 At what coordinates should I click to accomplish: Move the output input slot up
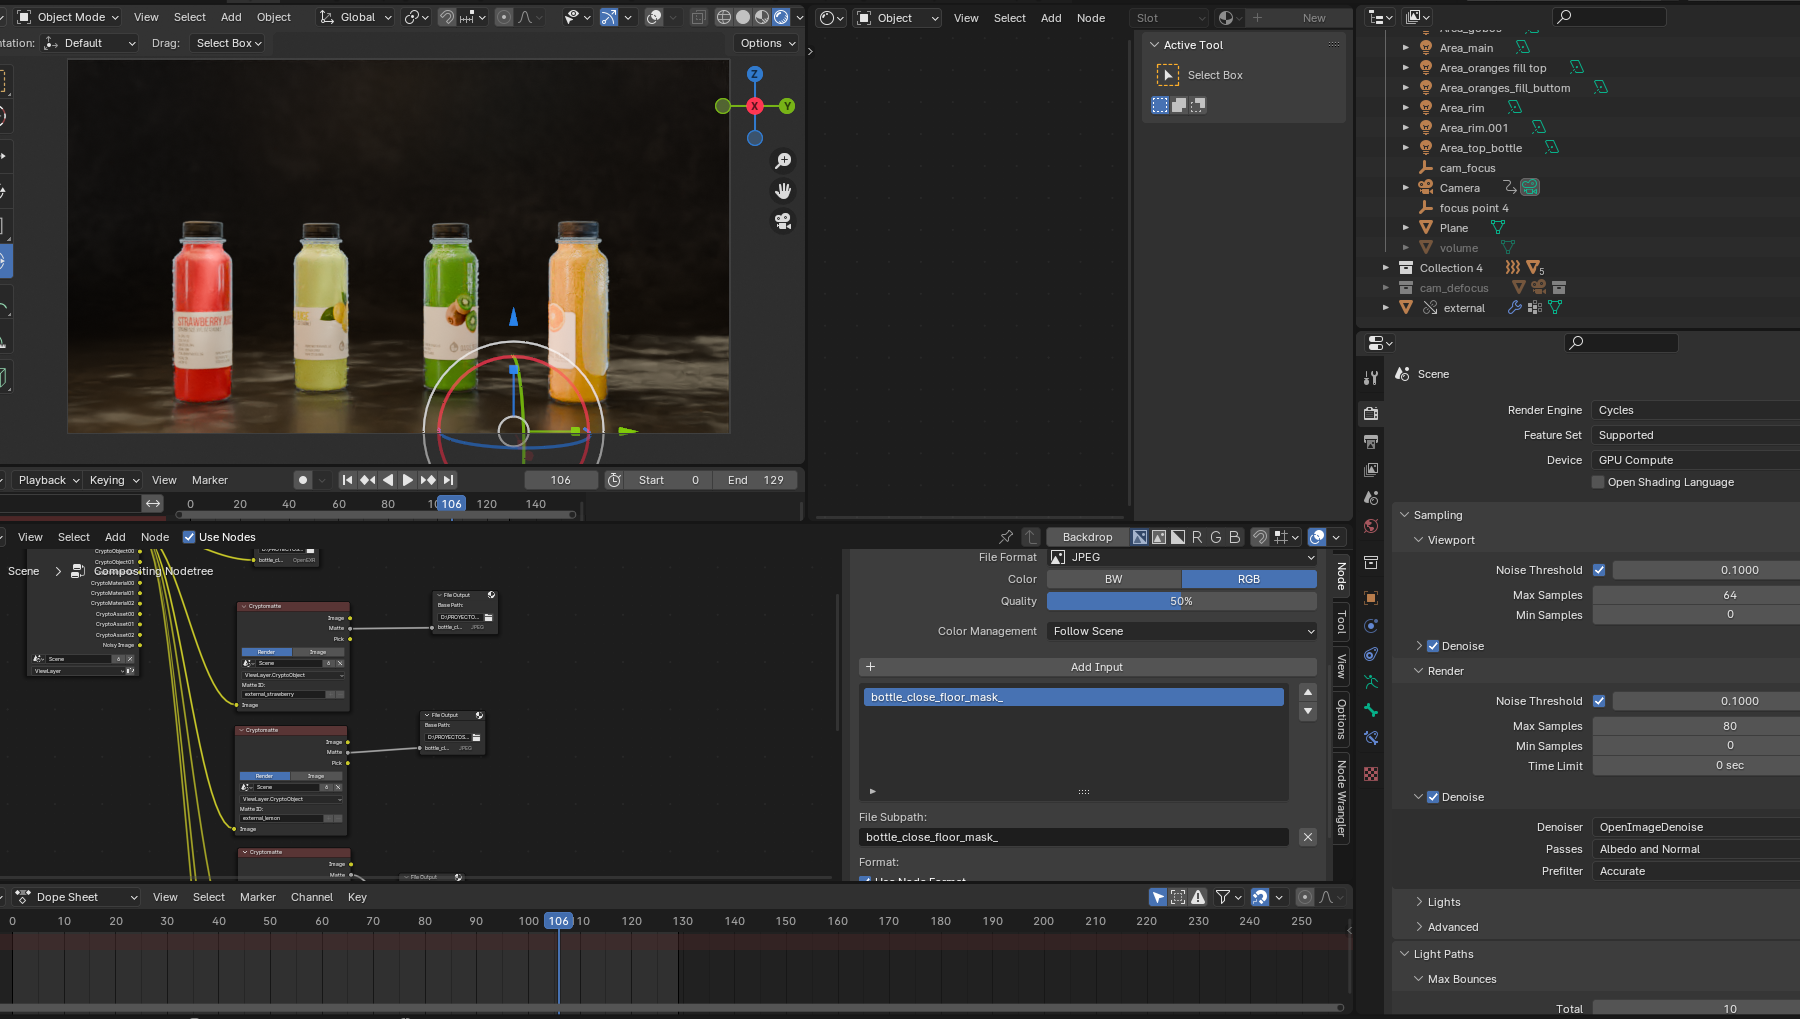pos(1307,692)
